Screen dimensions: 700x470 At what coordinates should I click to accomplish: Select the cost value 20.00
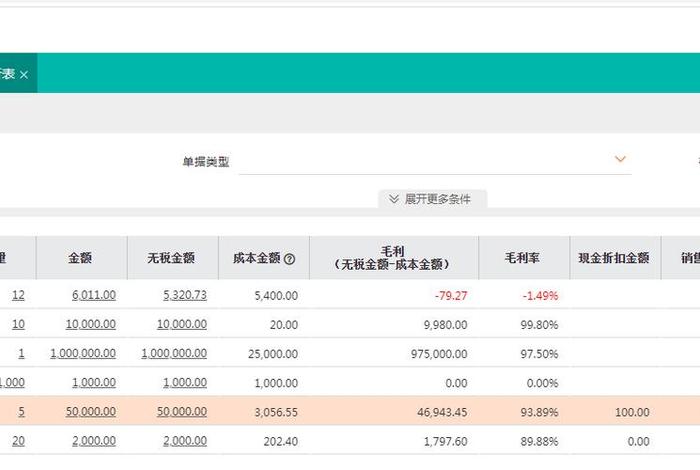click(x=283, y=324)
